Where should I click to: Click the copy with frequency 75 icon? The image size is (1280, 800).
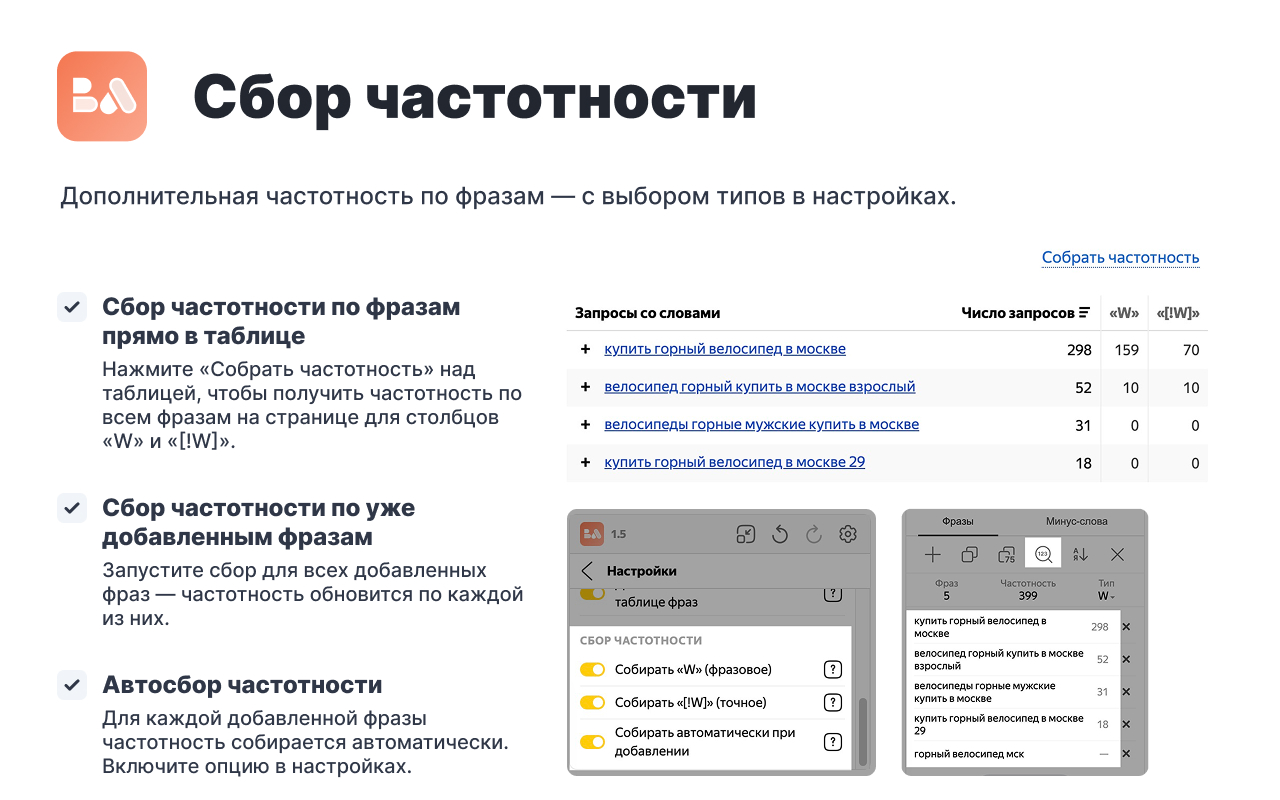pyautogui.click(x=1006, y=554)
